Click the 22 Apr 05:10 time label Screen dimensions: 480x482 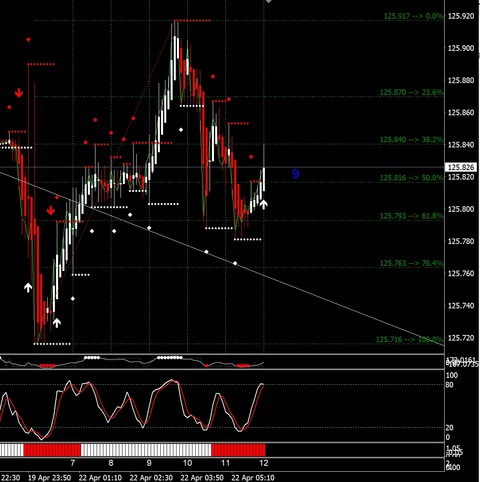pos(253,478)
